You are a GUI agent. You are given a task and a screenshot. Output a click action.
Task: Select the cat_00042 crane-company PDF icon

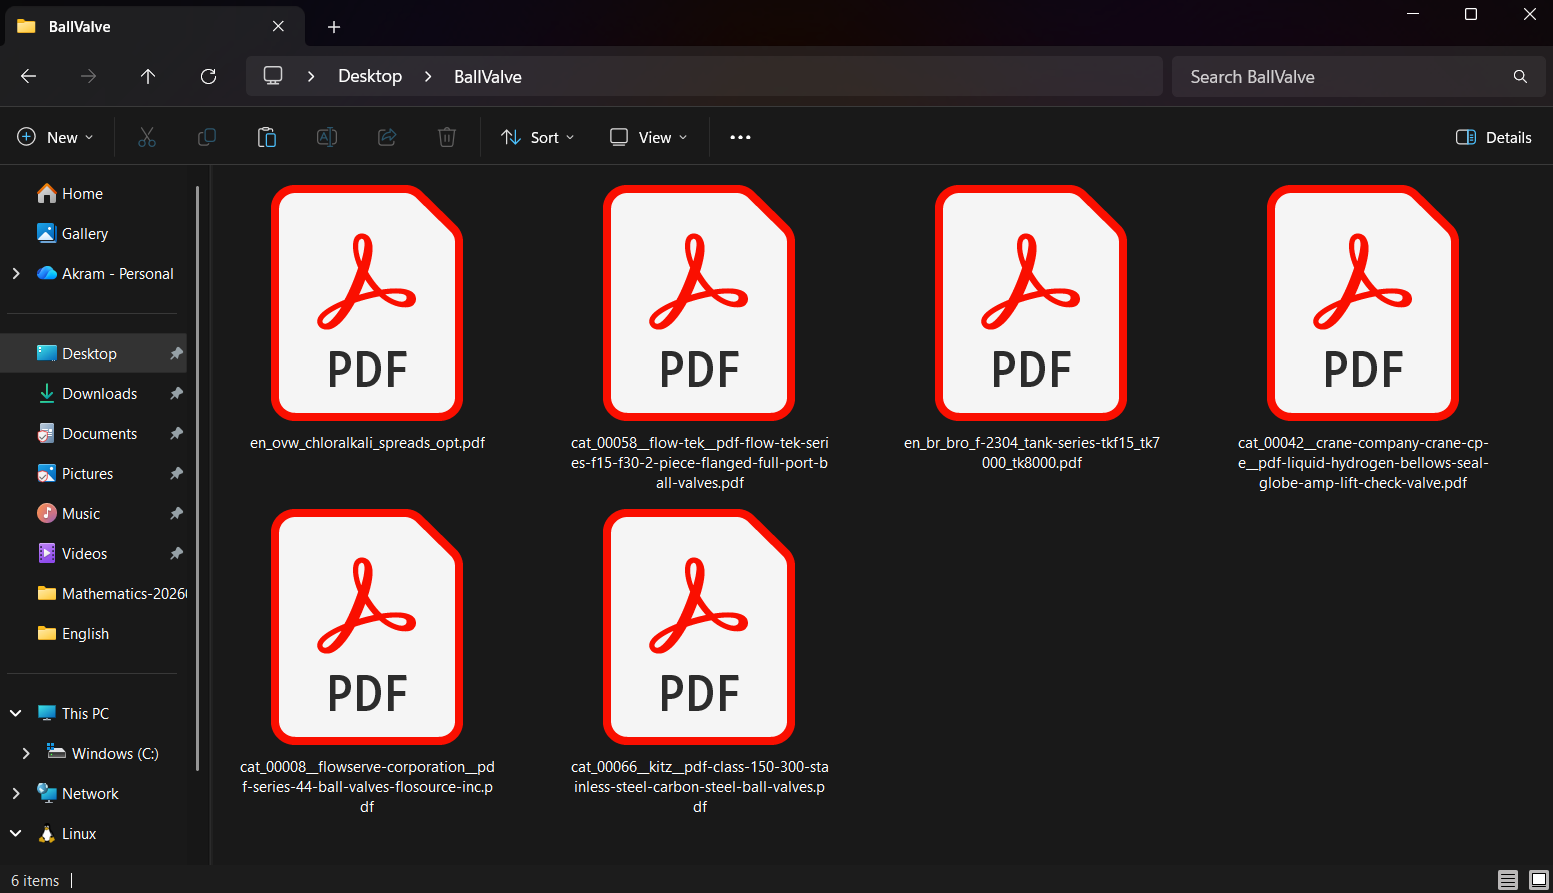(1363, 303)
